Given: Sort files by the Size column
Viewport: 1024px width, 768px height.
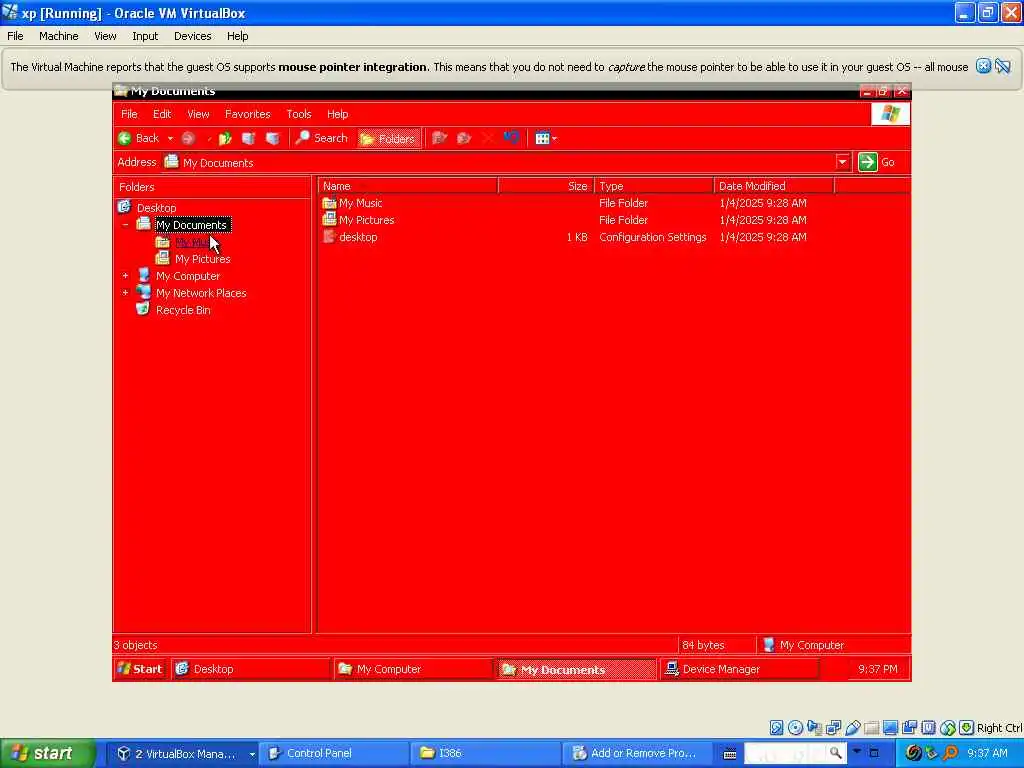Looking at the screenshot, I should [546, 186].
